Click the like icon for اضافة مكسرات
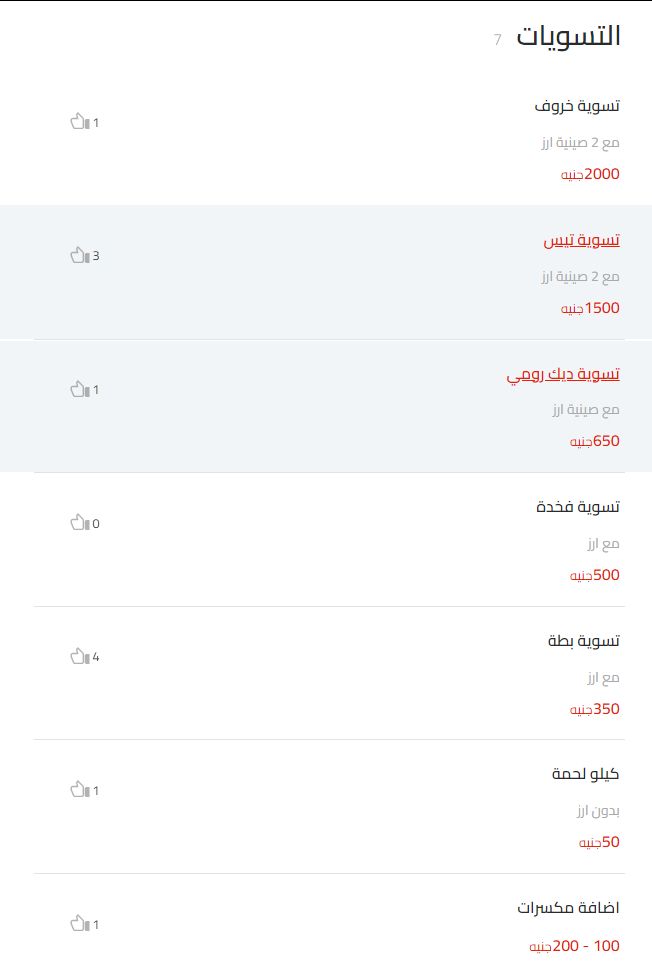This screenshot has width=652, height=975. coord(79,923)
